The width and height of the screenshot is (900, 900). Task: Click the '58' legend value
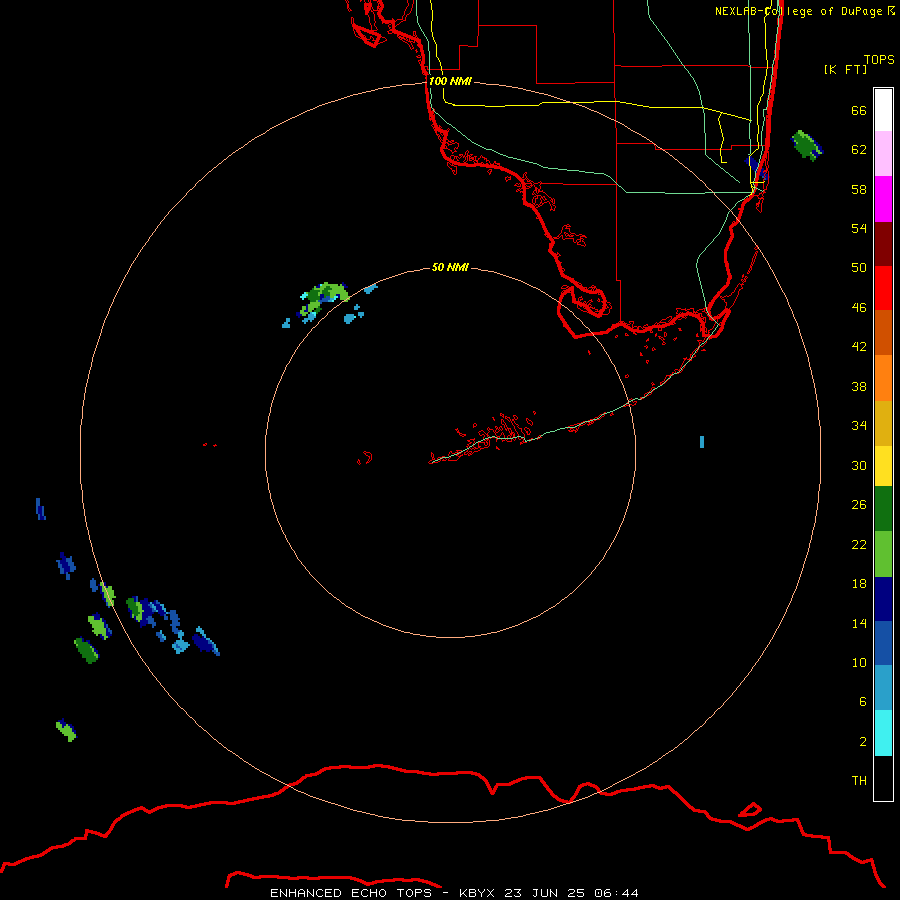coord(859,189)
